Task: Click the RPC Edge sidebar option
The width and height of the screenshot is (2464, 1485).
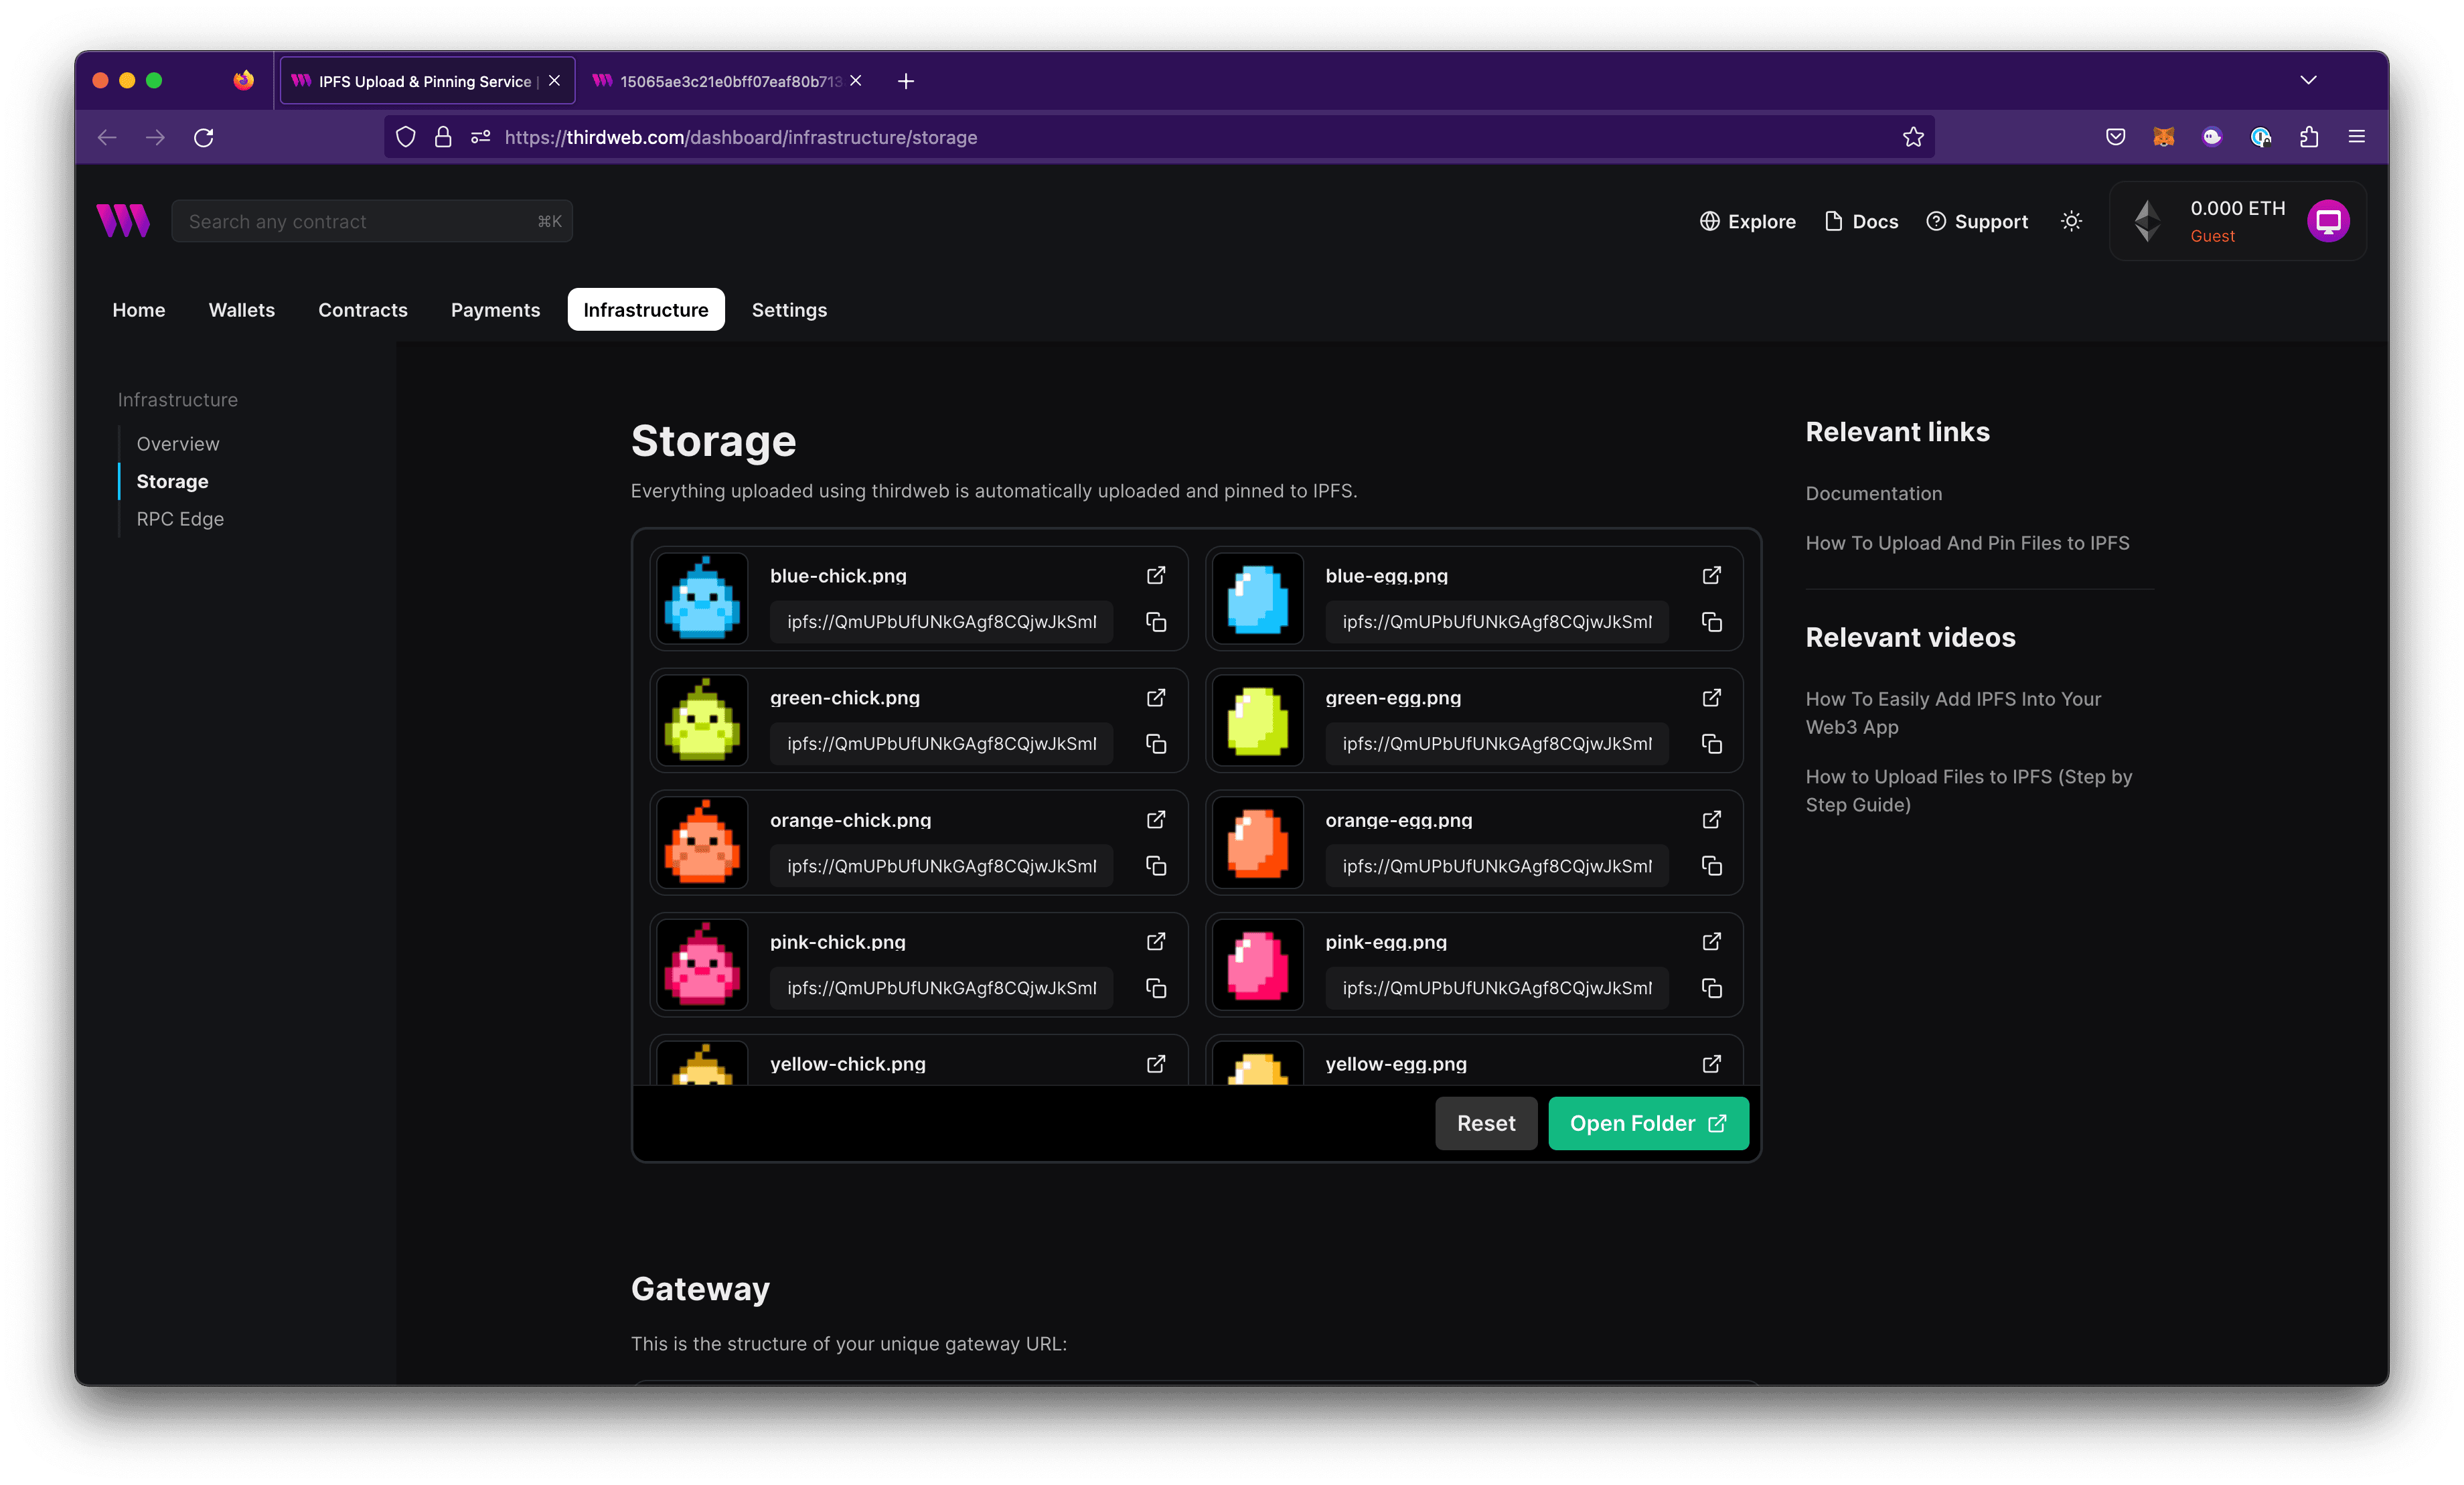Action: click(x=181, y=519)
